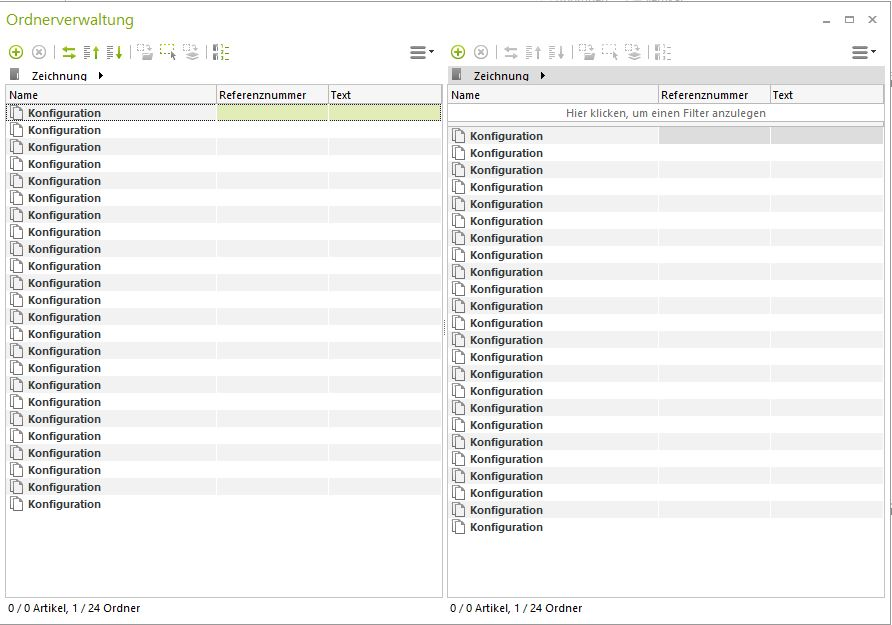Sort by Text column in left pane
The height and width of the screenshot is (625, 892).
[x=385, y=95]
